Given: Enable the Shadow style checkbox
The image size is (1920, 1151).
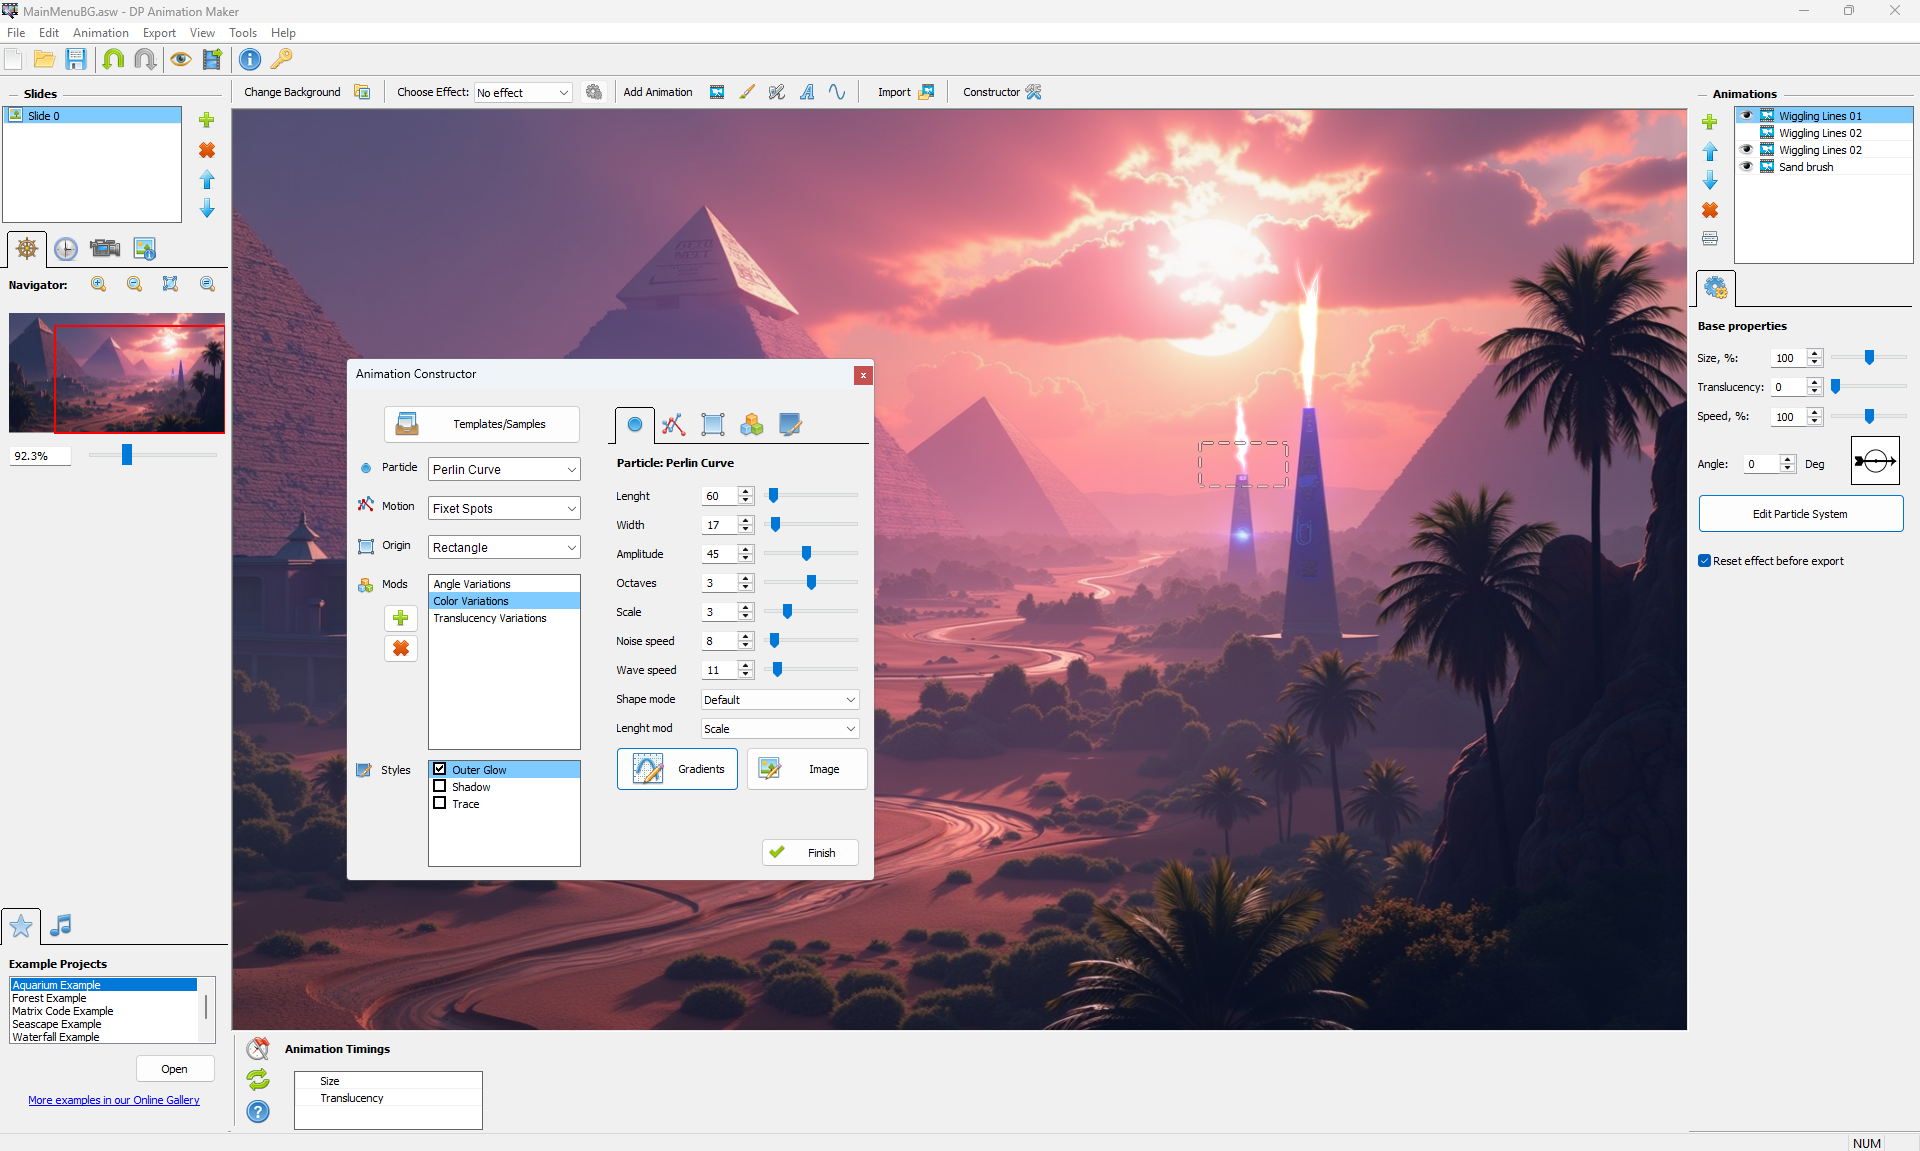Looking at the screenshot, I should (x=440, y=787).
